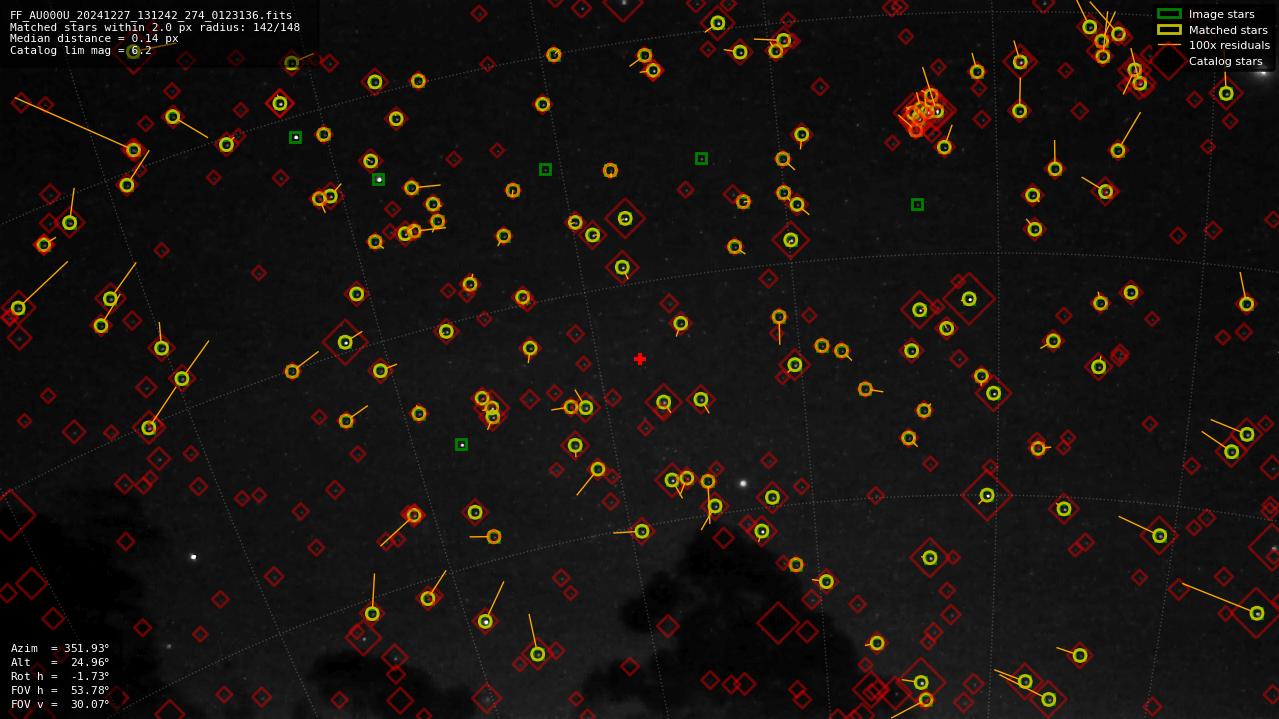Click the '100x residuals' legend label

pos(1229,45)
